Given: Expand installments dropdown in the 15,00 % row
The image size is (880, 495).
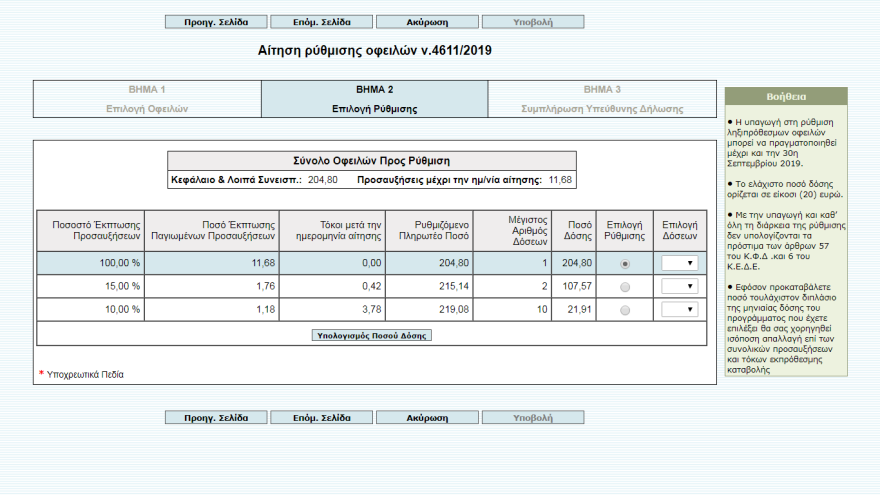Looking at the screenshot, I should point(679,287).
